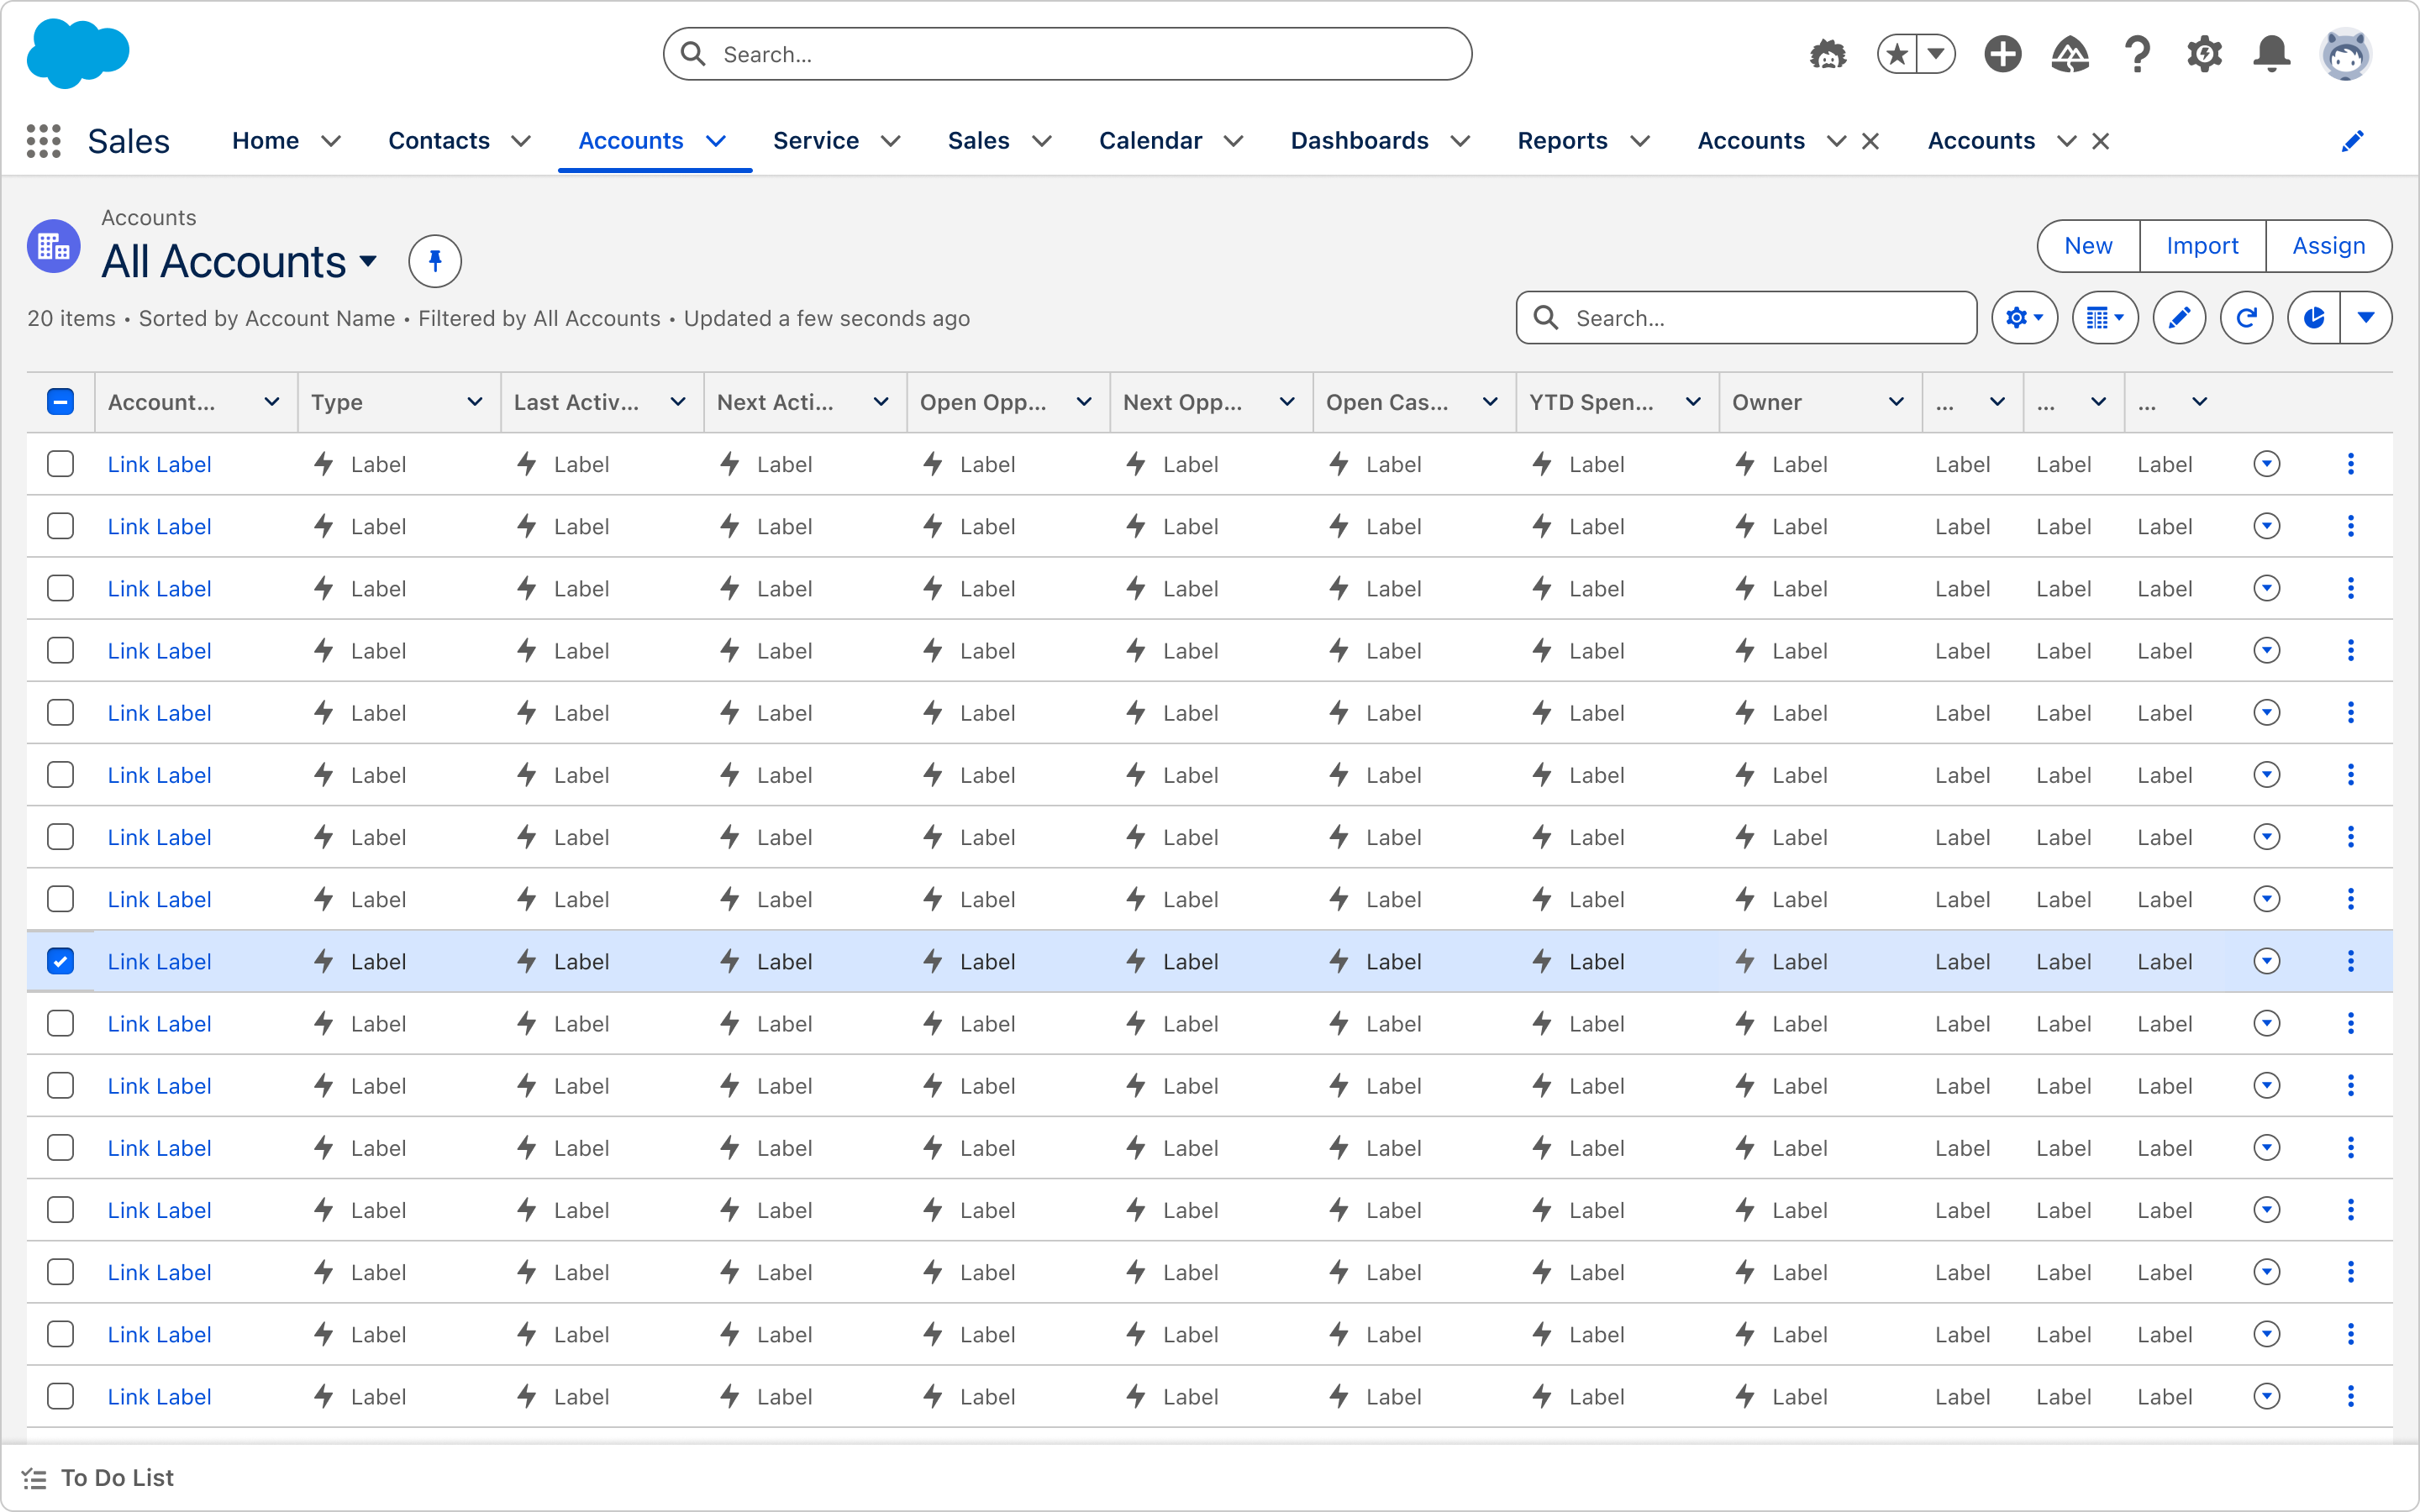
Task: Open the All Accounts list view dropdown
Action: point(369,262)
